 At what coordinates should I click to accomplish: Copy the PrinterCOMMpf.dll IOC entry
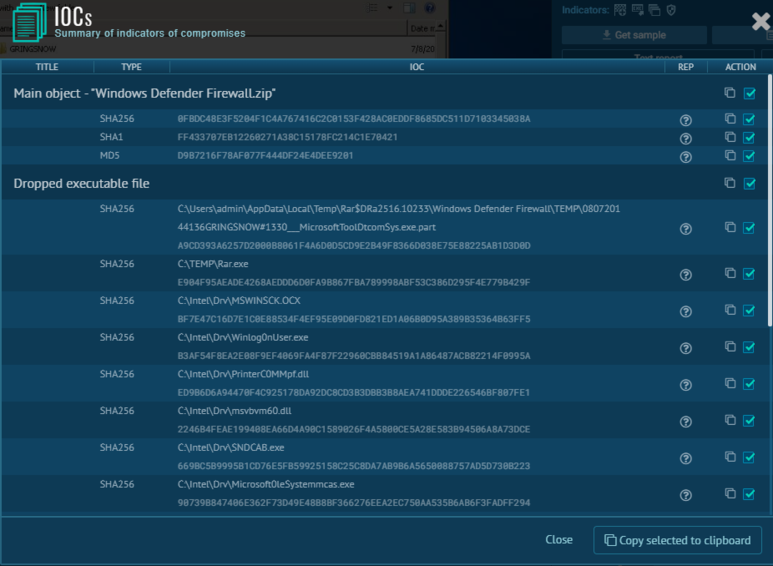point(730,383)
